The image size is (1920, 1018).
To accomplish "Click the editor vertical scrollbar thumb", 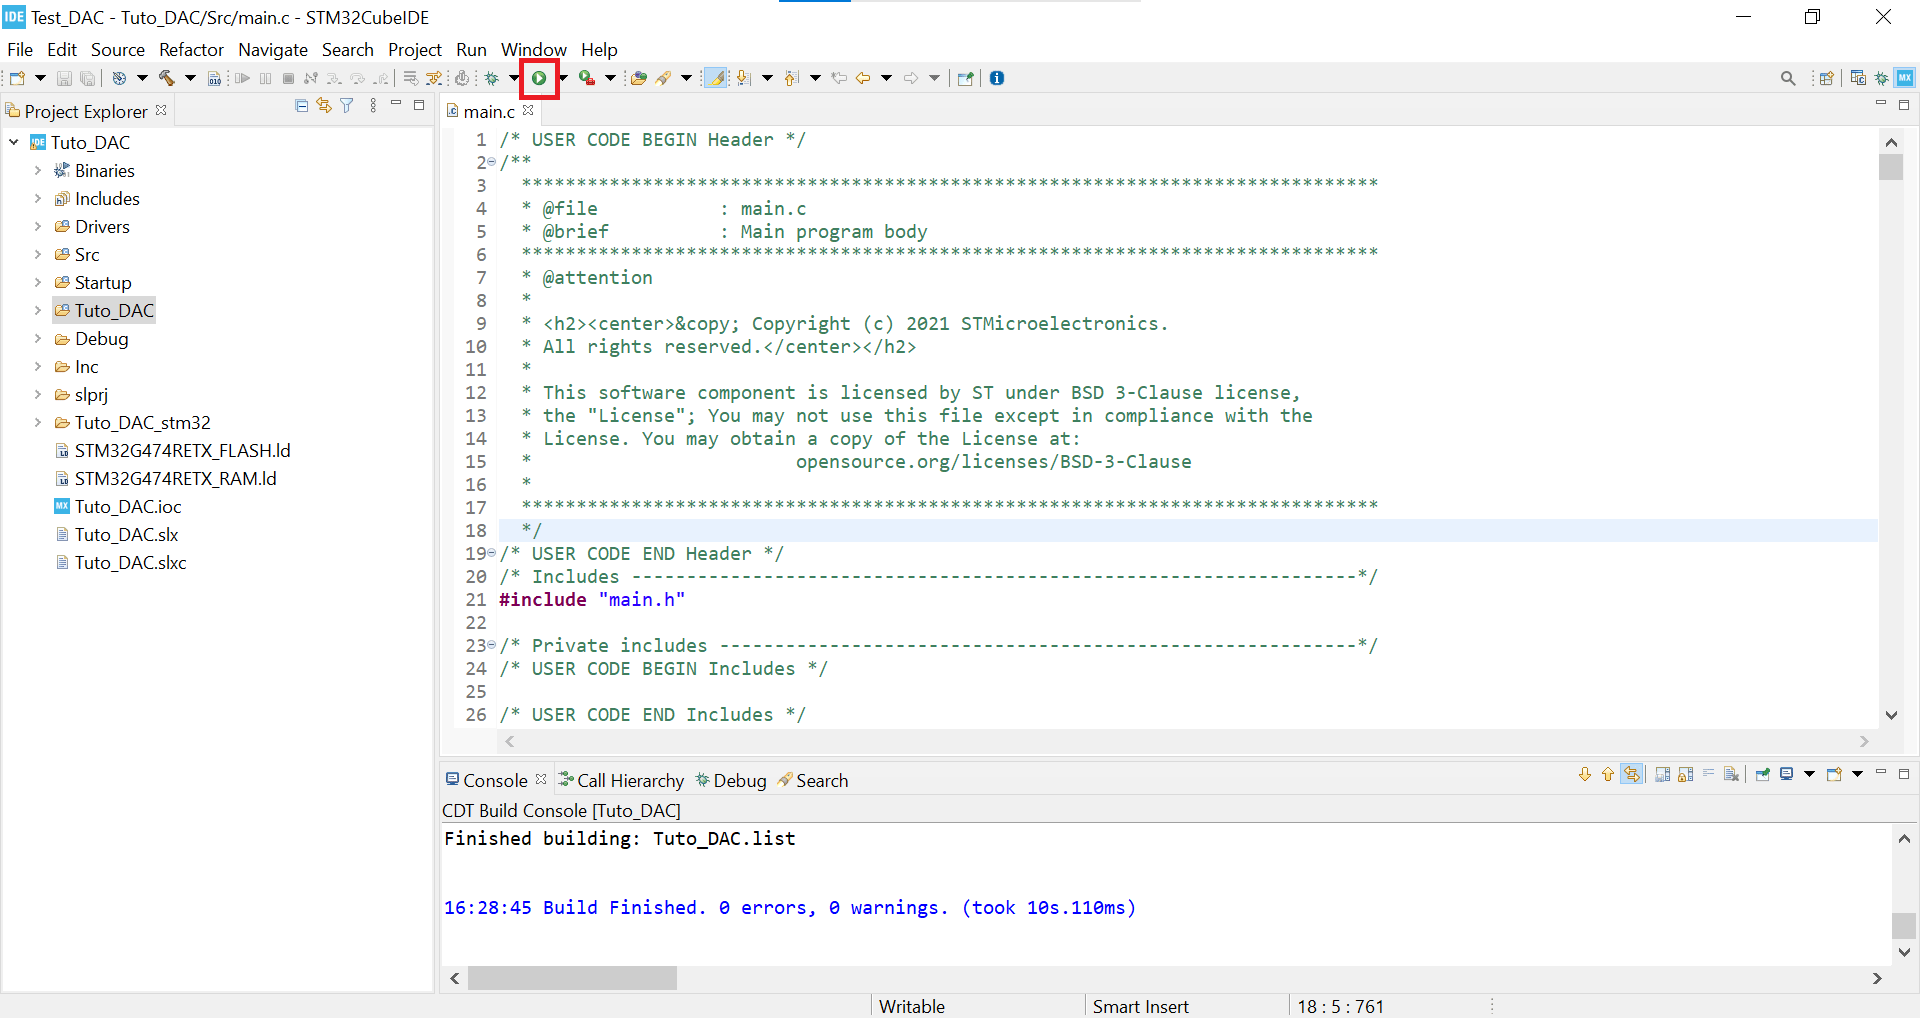I will click(x=1890, y=167).
